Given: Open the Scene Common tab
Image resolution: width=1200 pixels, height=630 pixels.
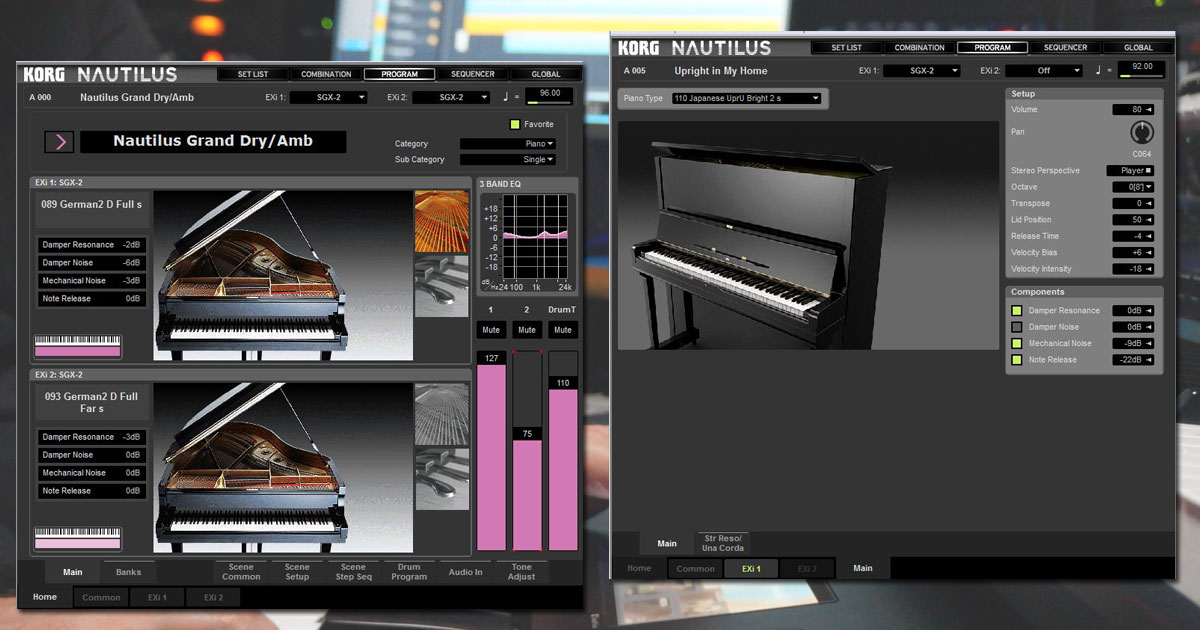Looking at the screenshot, I should tap(241, 572).
